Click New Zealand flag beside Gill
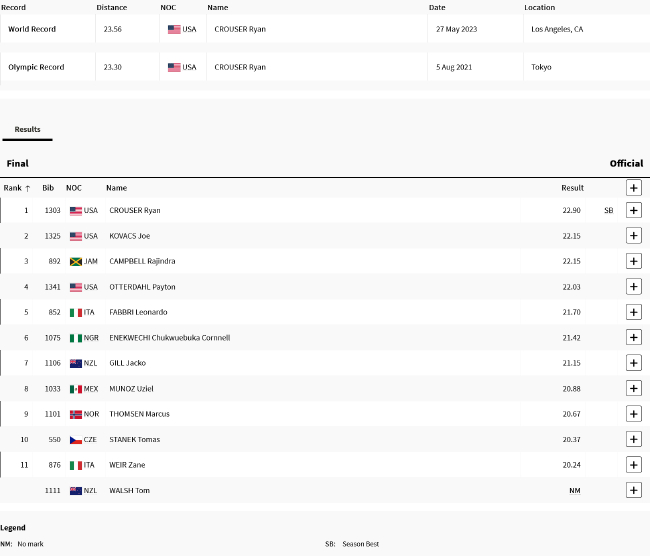The height and width of the screenshot is (556, 650). [x=75, y=363]
